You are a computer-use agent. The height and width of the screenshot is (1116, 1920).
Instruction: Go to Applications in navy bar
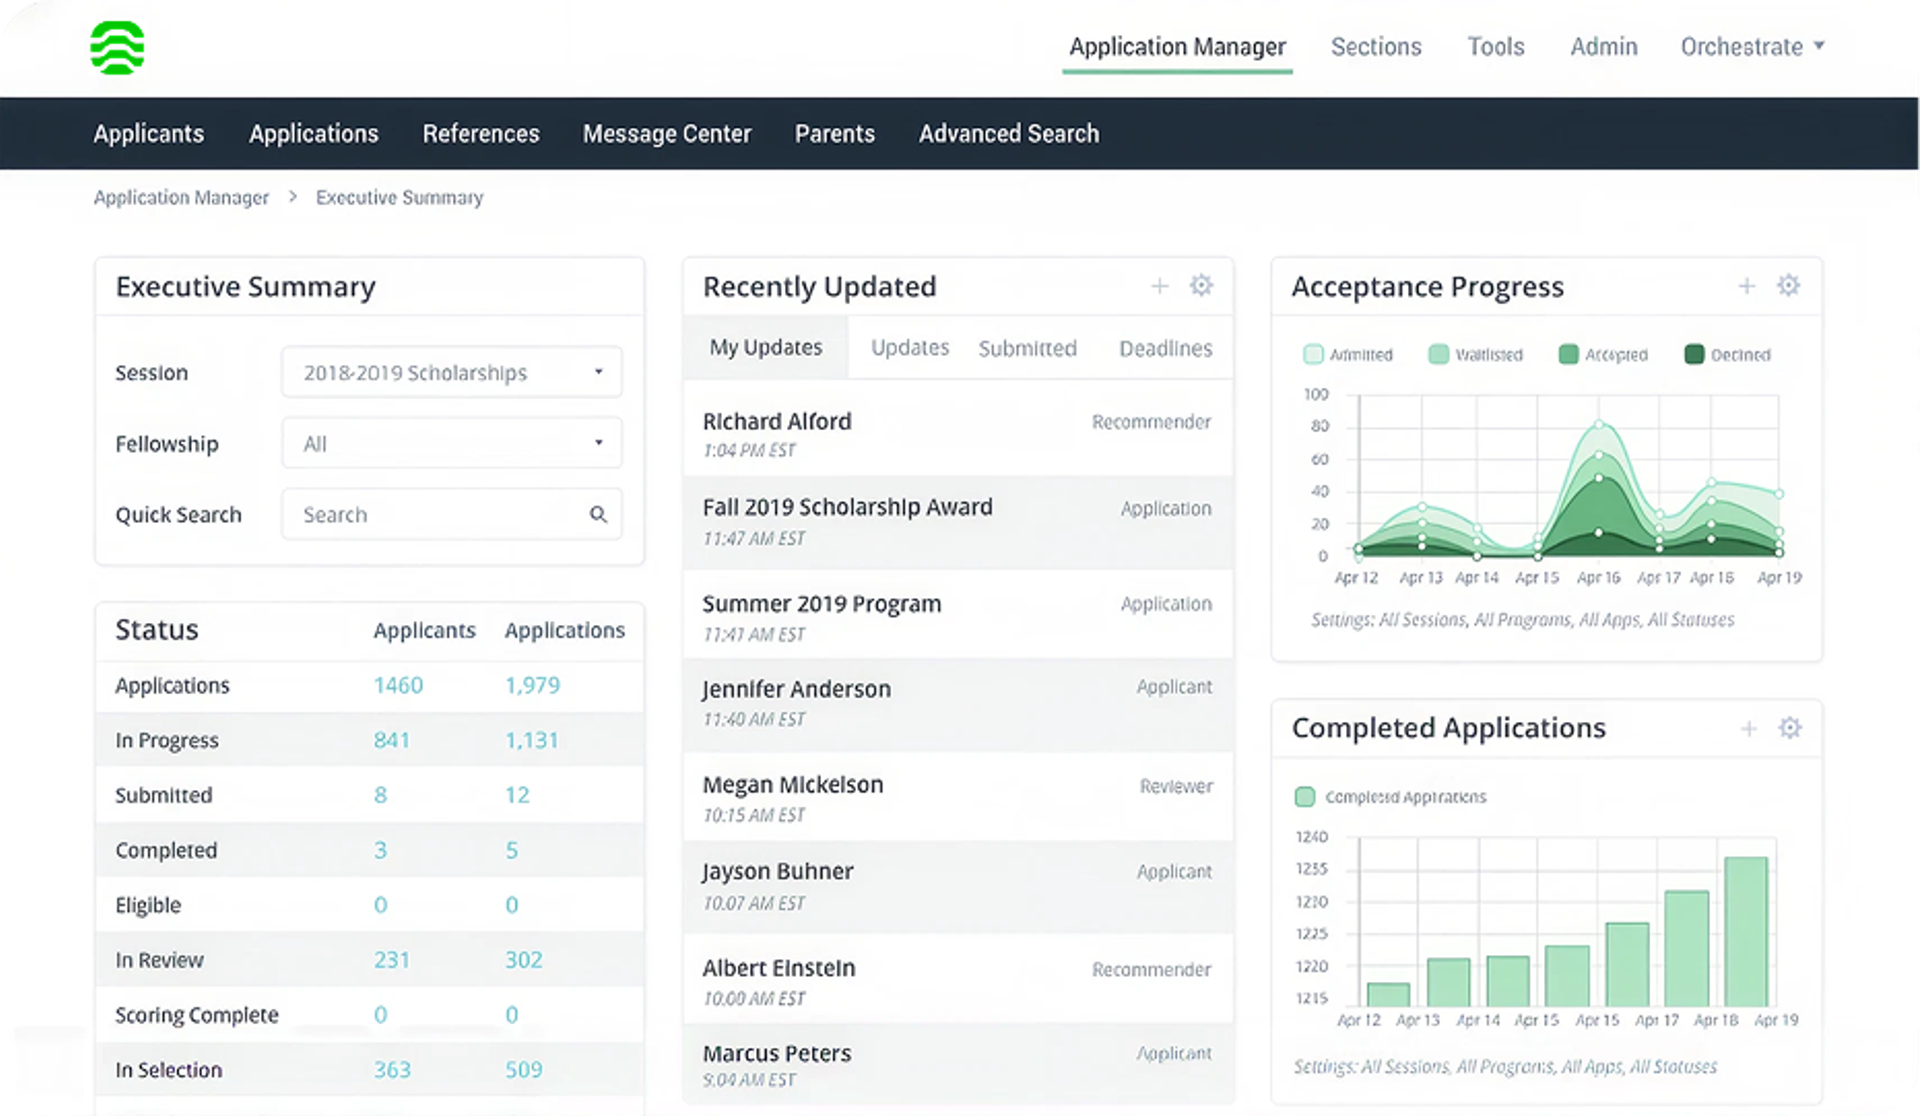pyautogui.click(x=314, y=134)
